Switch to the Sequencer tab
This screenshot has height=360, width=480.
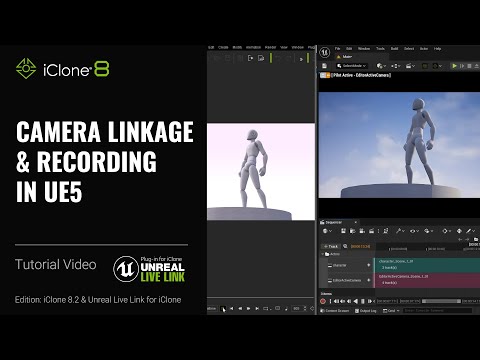[333, 222]
